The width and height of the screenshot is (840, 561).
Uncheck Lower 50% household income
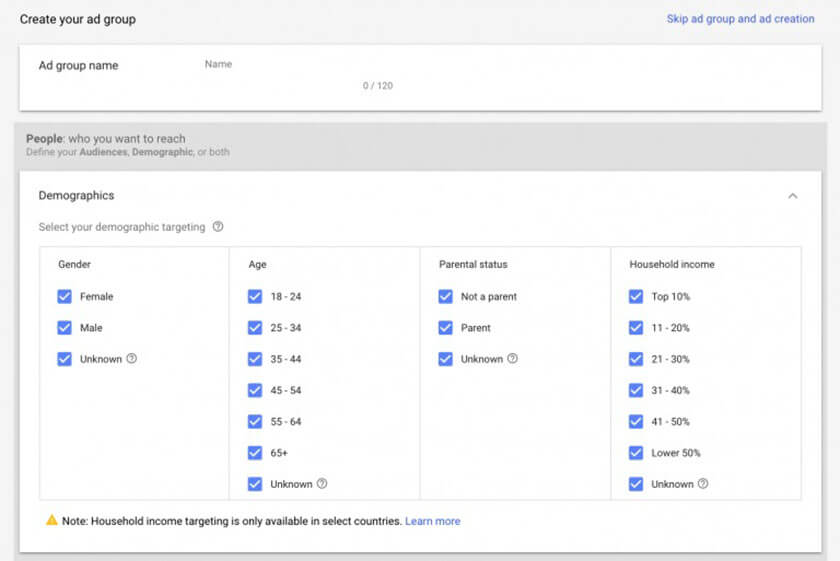pos(636,453)
